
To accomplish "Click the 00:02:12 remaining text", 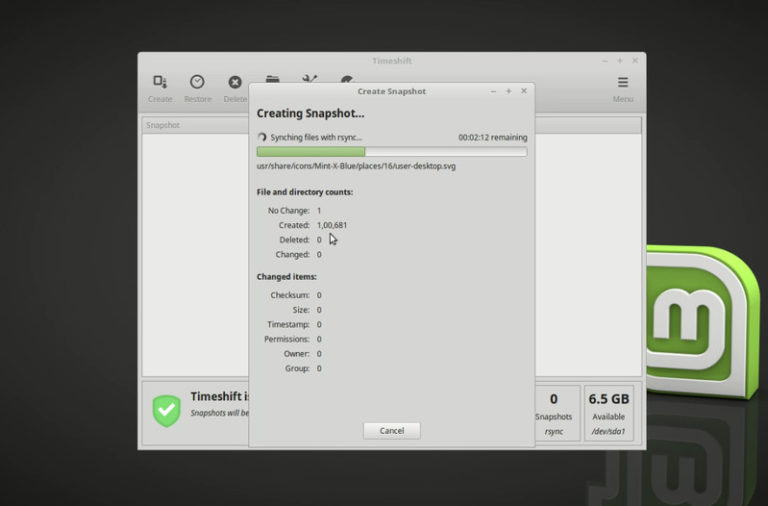I will 493,138.
